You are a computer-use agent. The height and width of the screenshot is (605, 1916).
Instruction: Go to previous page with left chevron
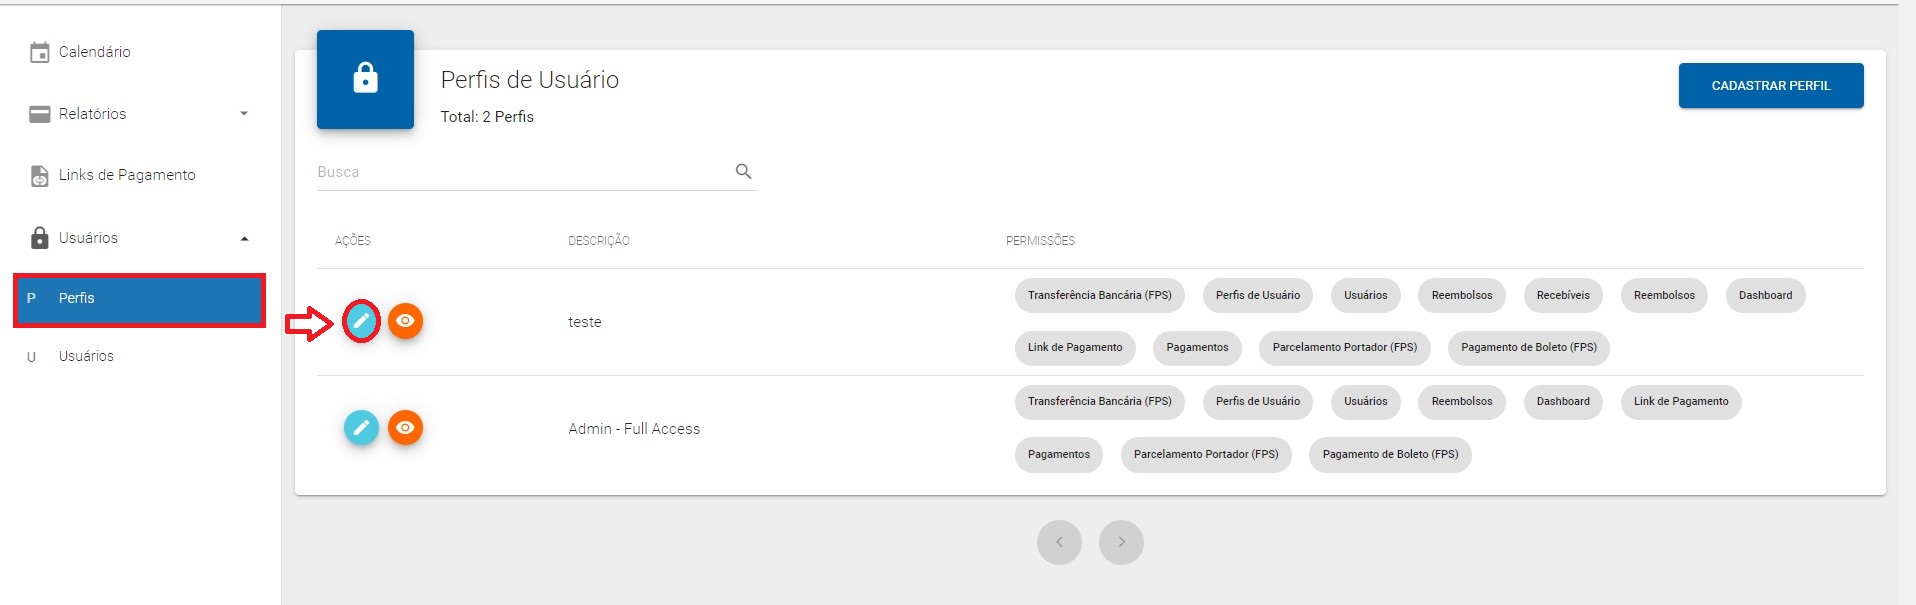[x=1059, y=542]
